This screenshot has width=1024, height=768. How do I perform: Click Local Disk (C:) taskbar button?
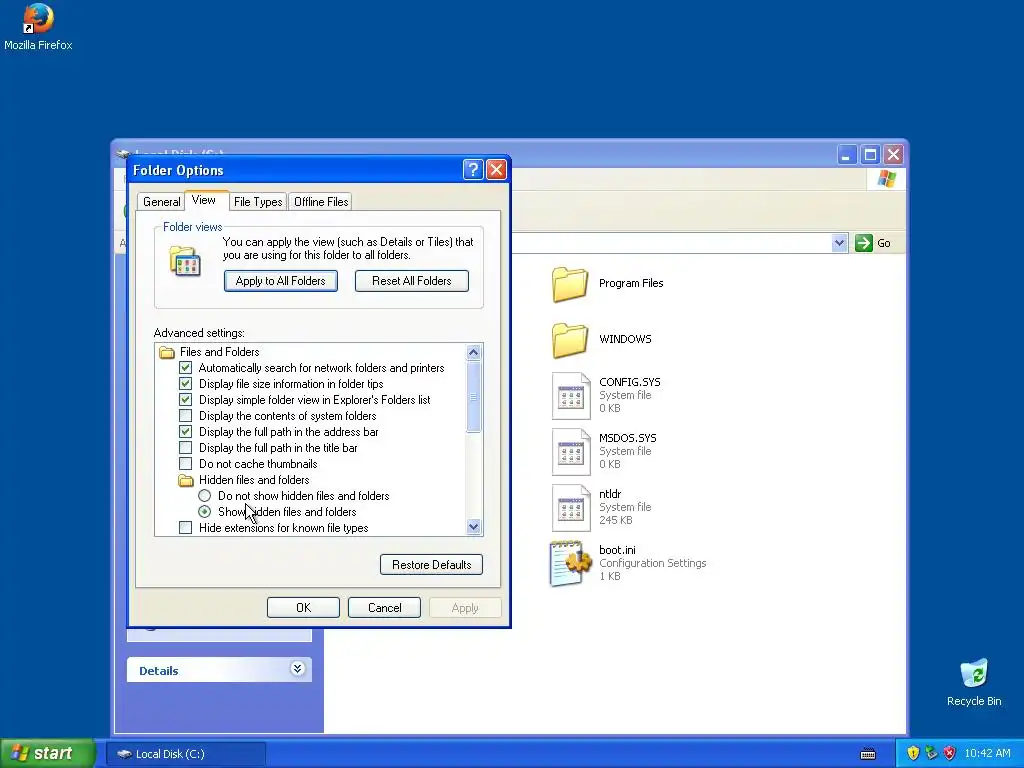click(186, 754)
